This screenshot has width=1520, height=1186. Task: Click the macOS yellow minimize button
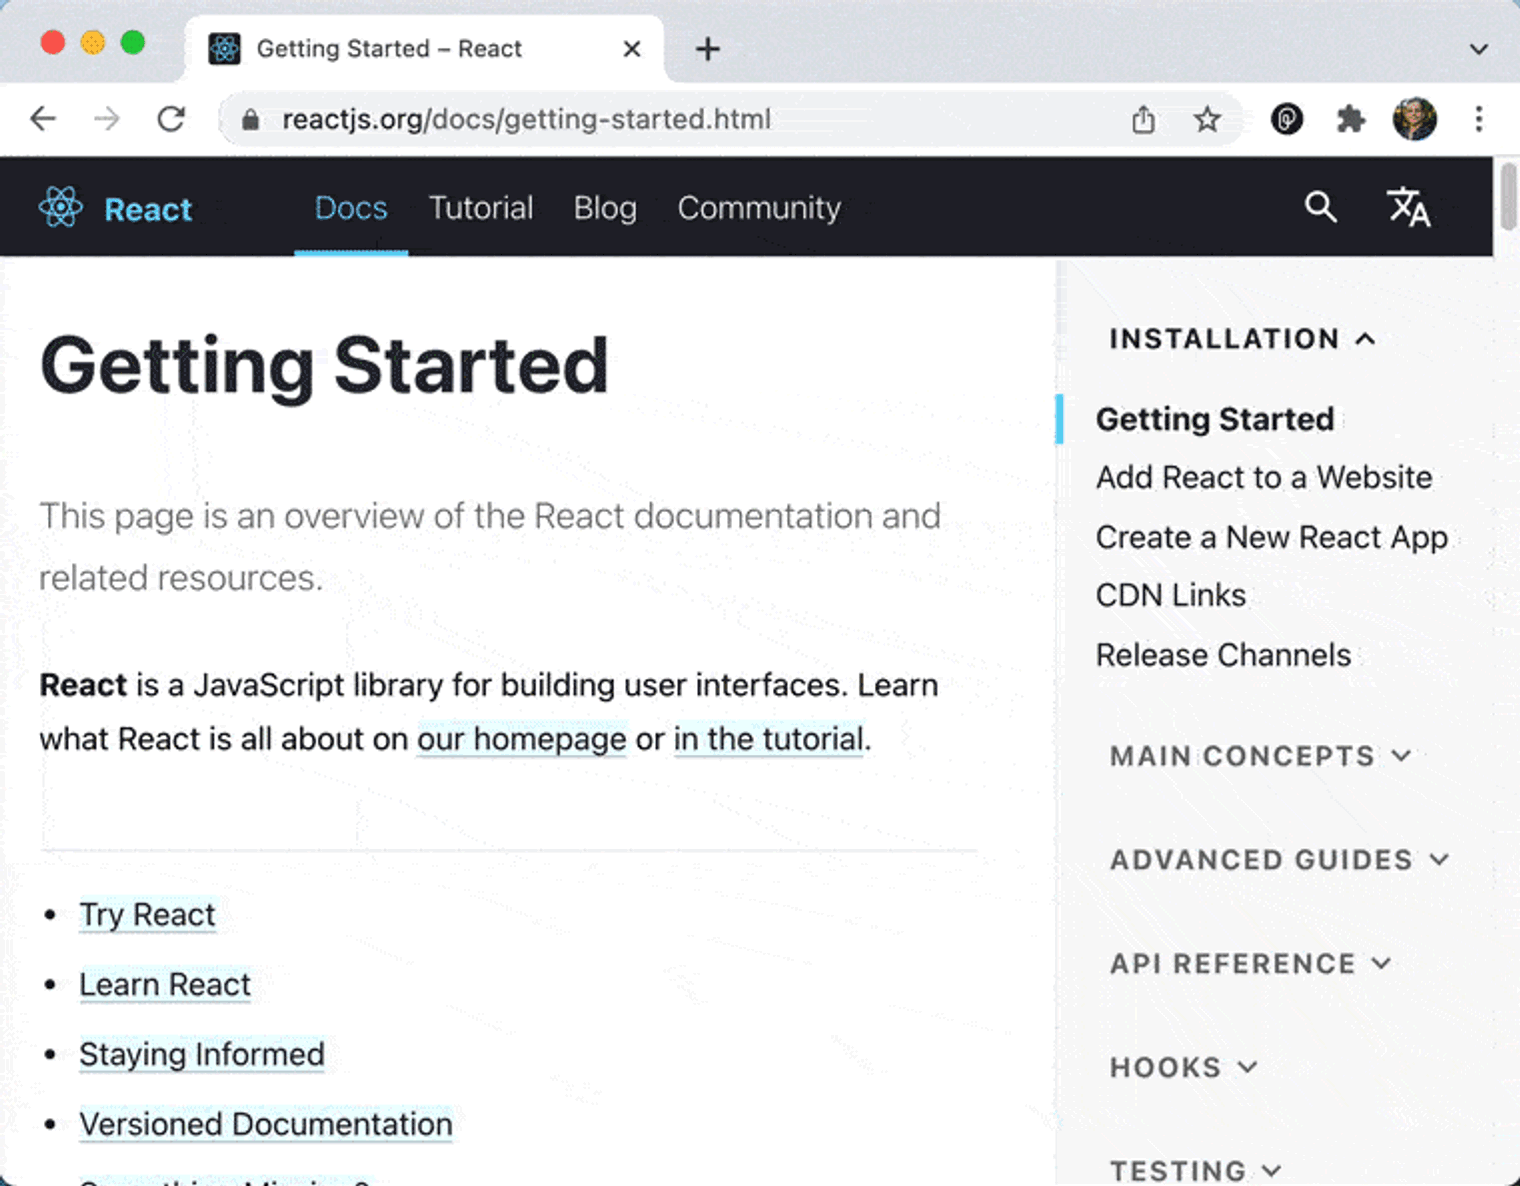click(93, 43)
